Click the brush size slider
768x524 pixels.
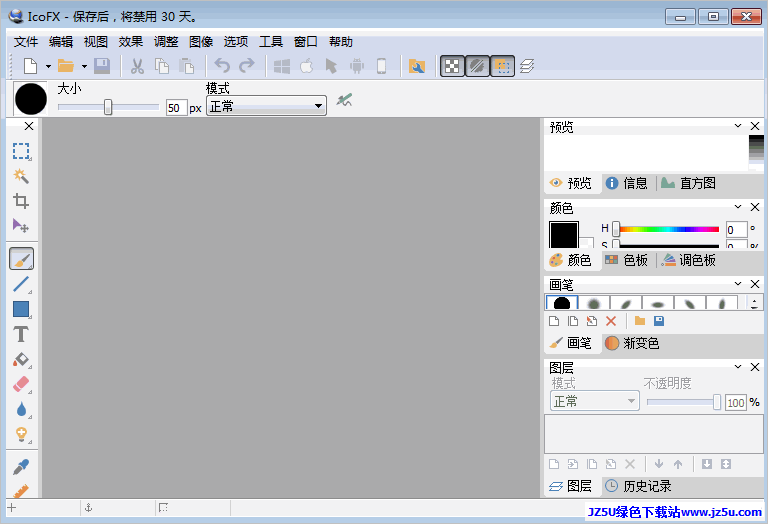click(108, 107)
